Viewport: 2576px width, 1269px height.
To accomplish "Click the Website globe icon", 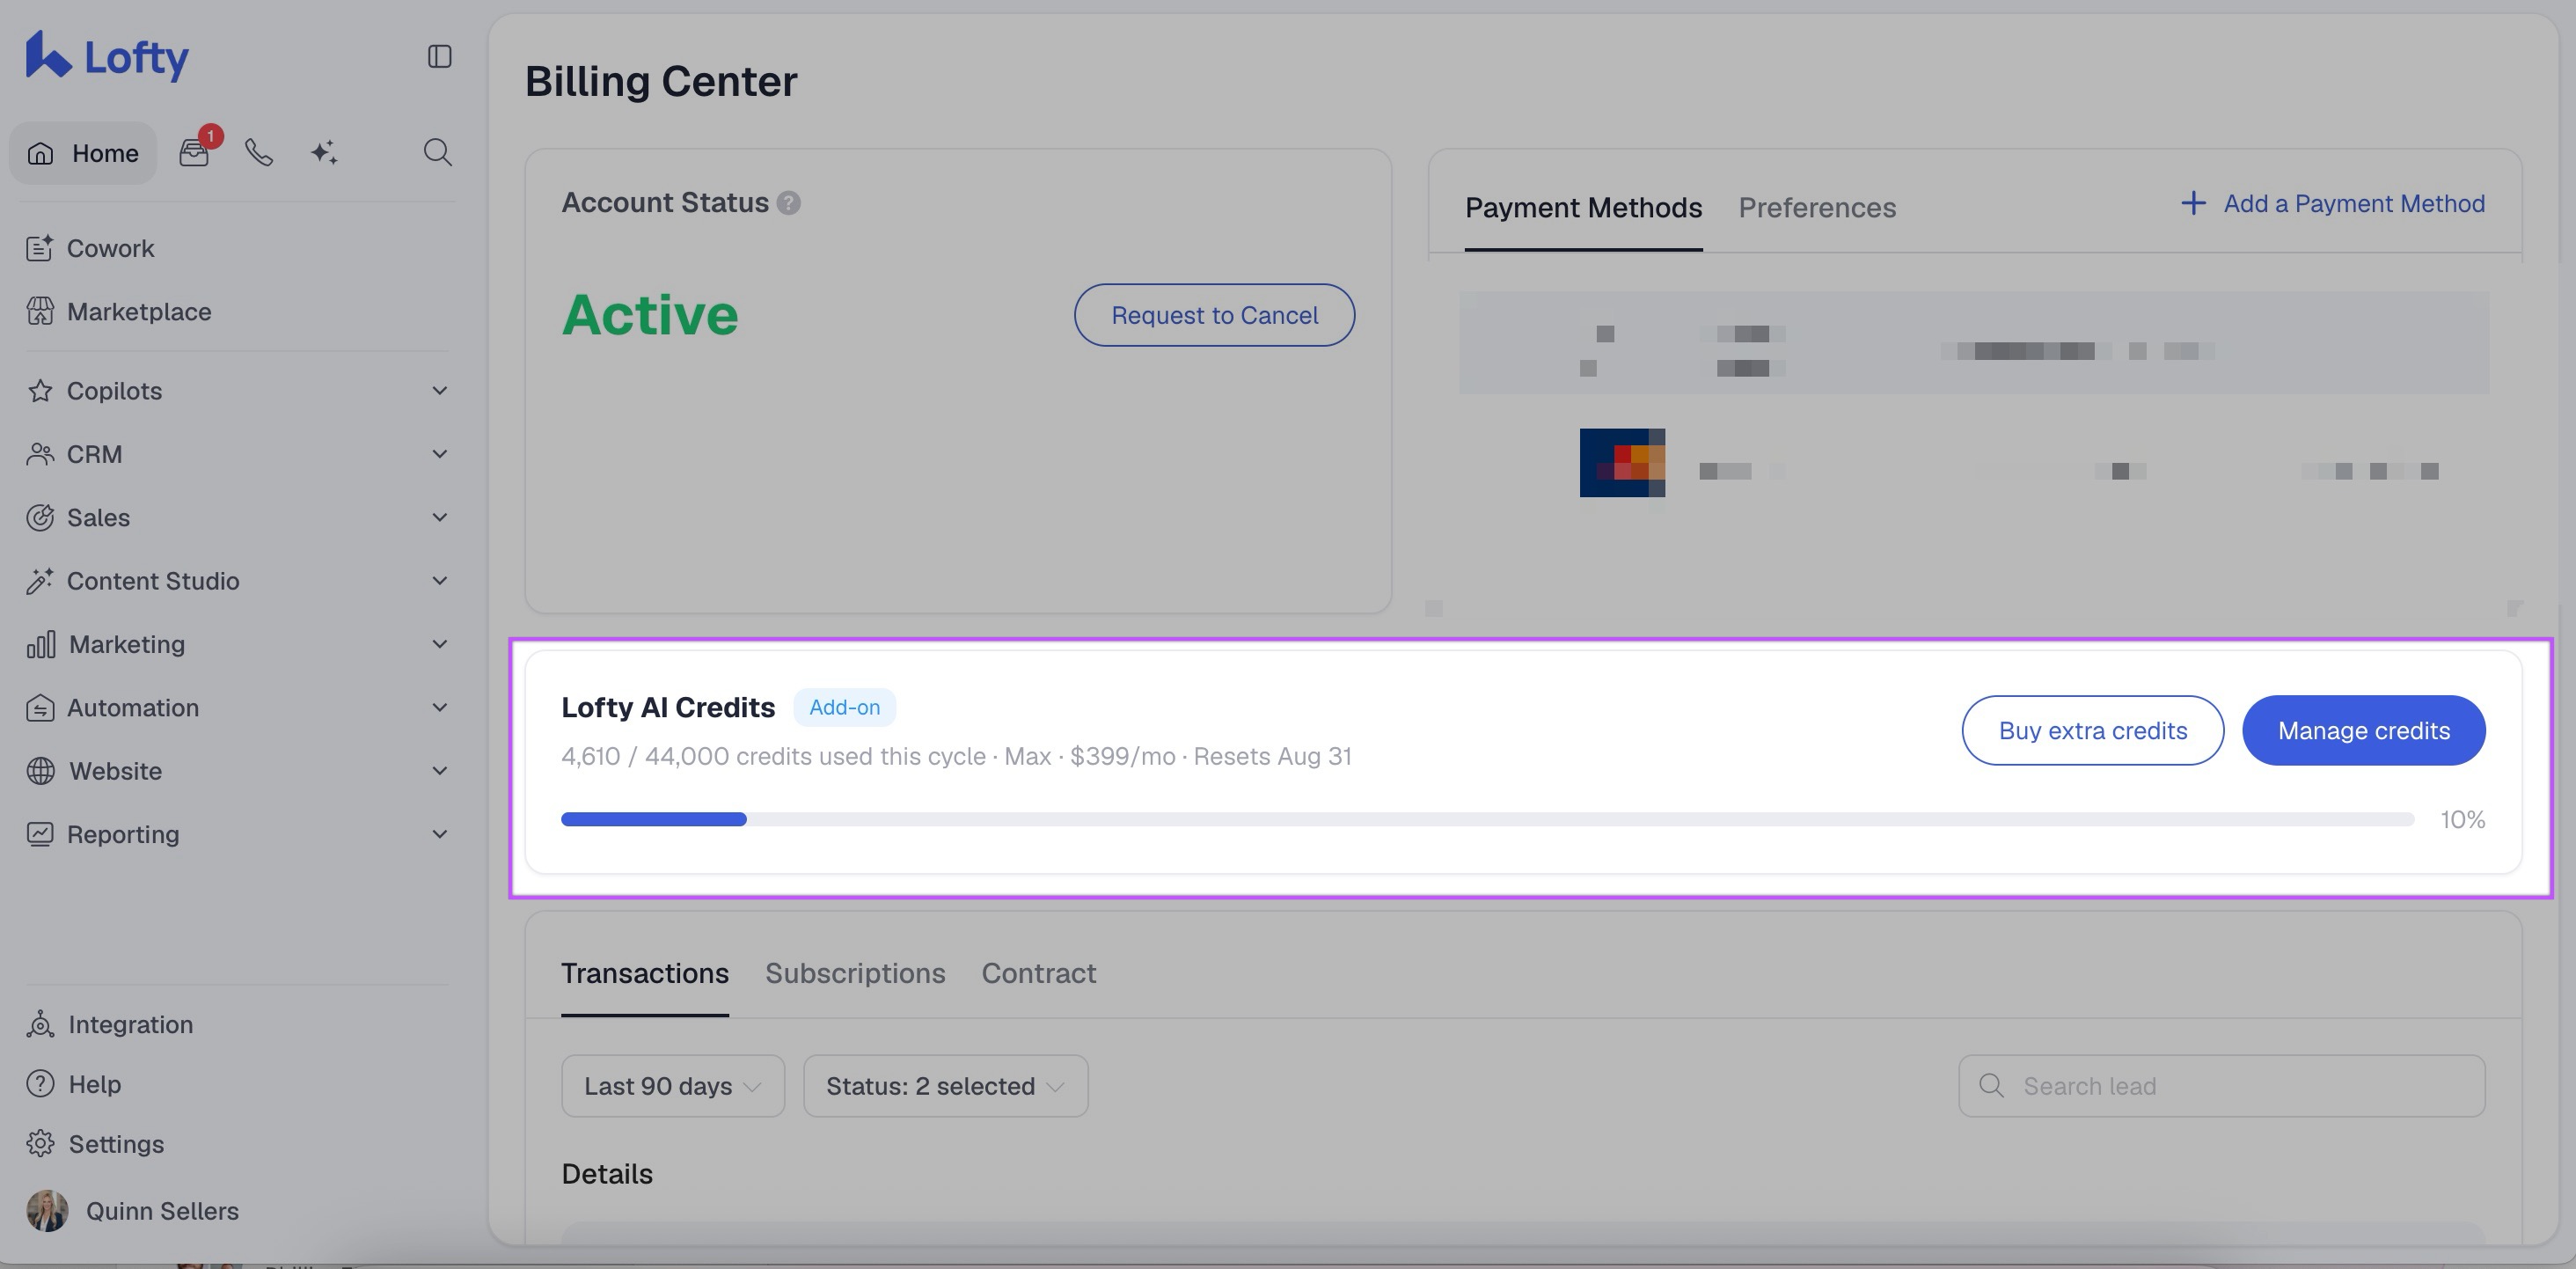I will (x=41, y=771).
